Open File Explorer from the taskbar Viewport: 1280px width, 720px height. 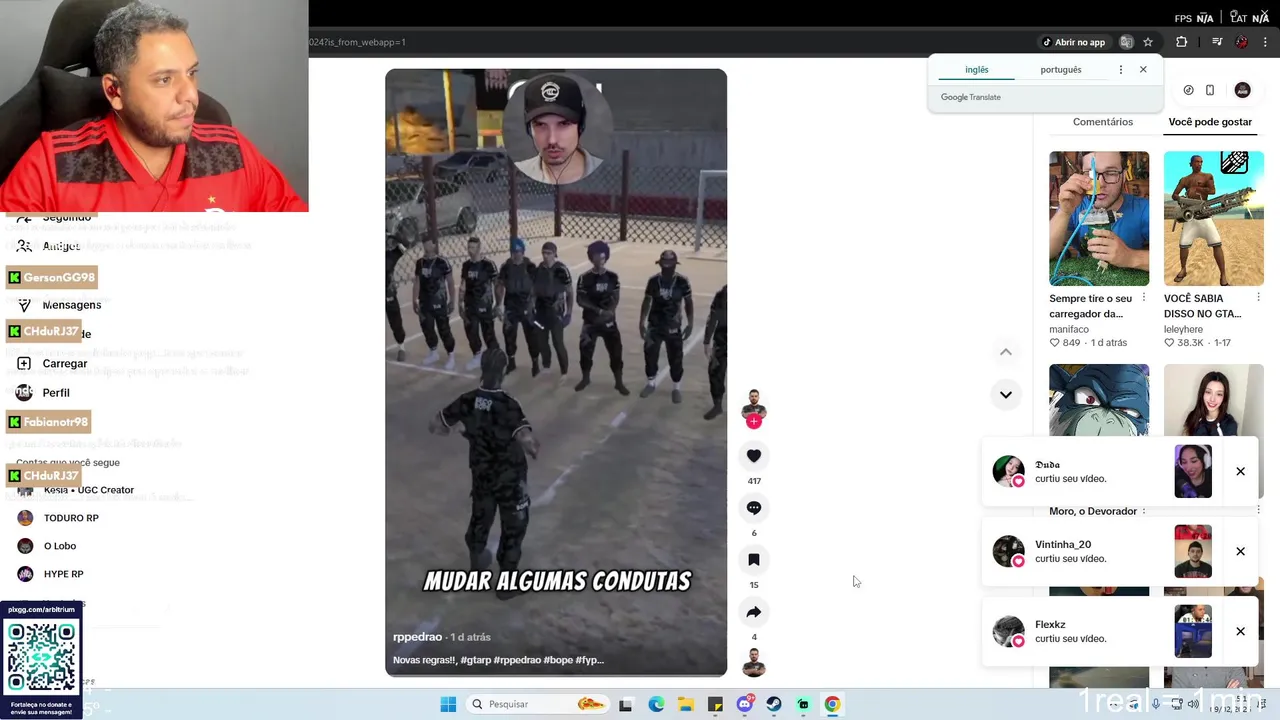tap(686, 704)
